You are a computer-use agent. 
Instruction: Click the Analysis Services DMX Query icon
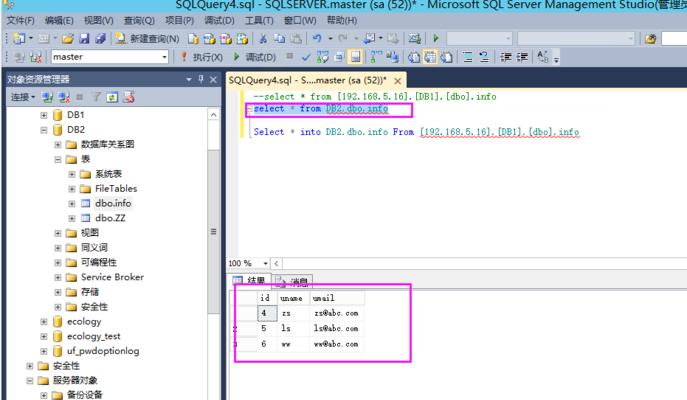[x=226, y=39]
